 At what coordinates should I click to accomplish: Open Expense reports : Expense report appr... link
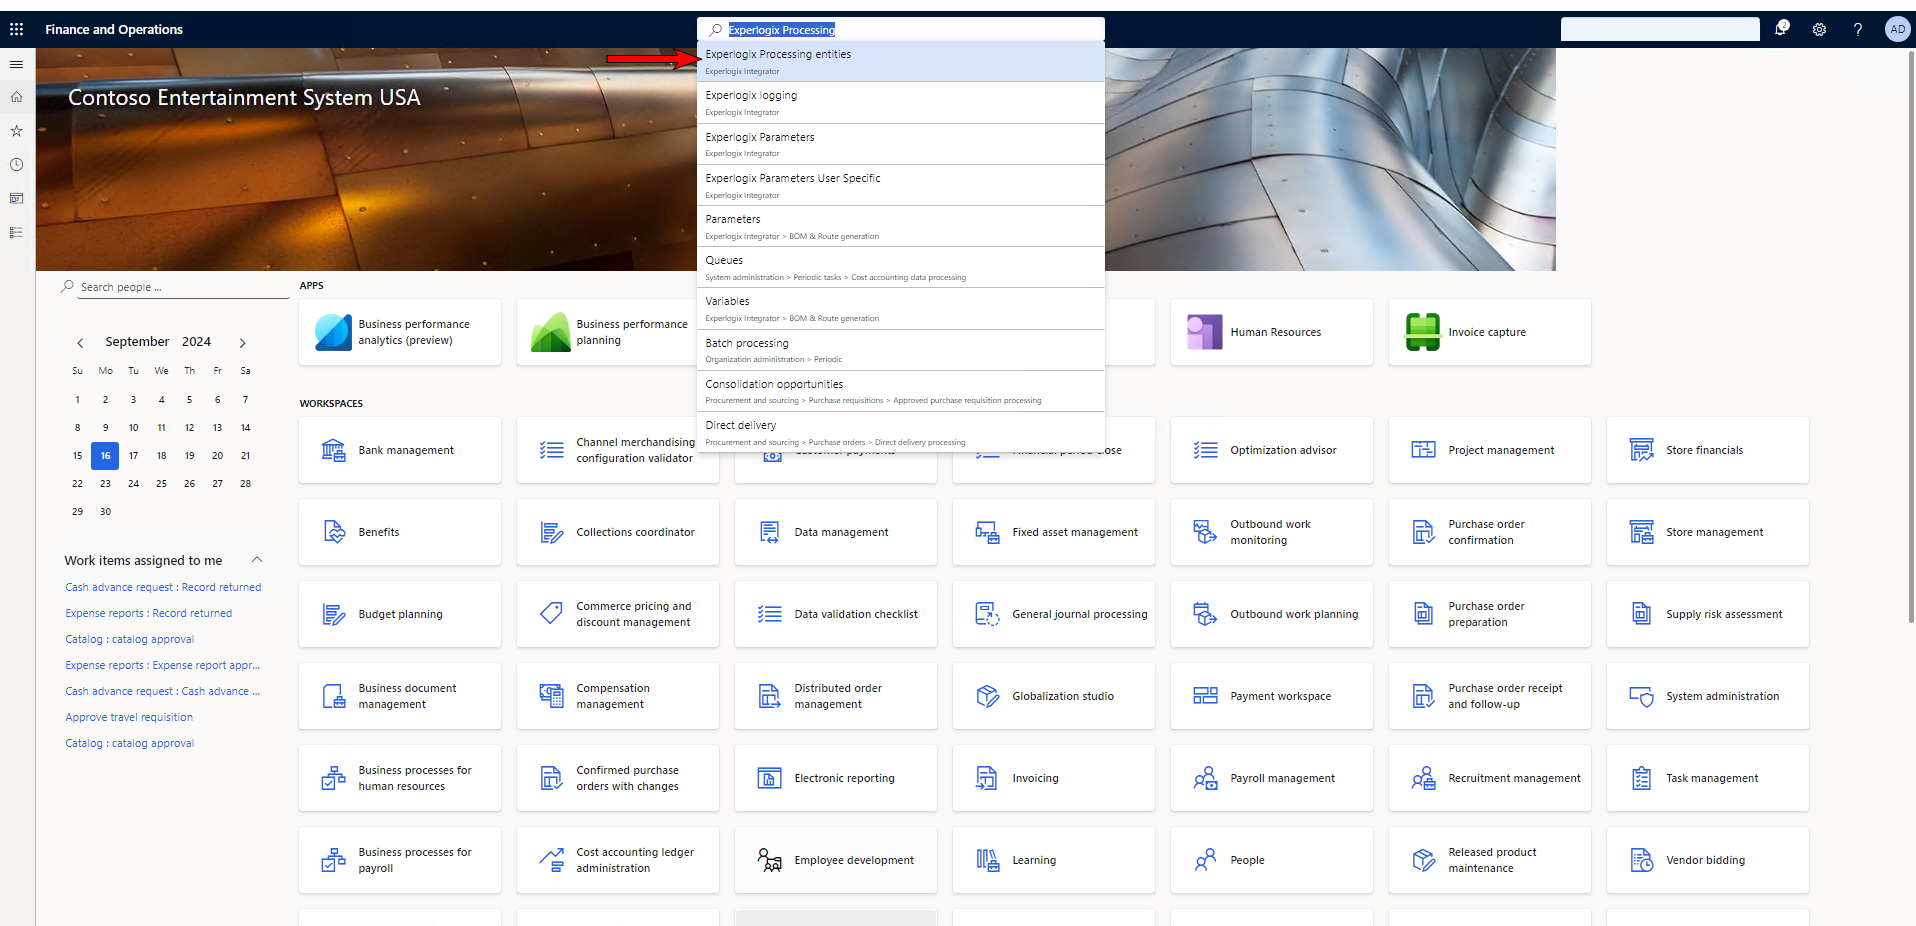coord(162,665)
